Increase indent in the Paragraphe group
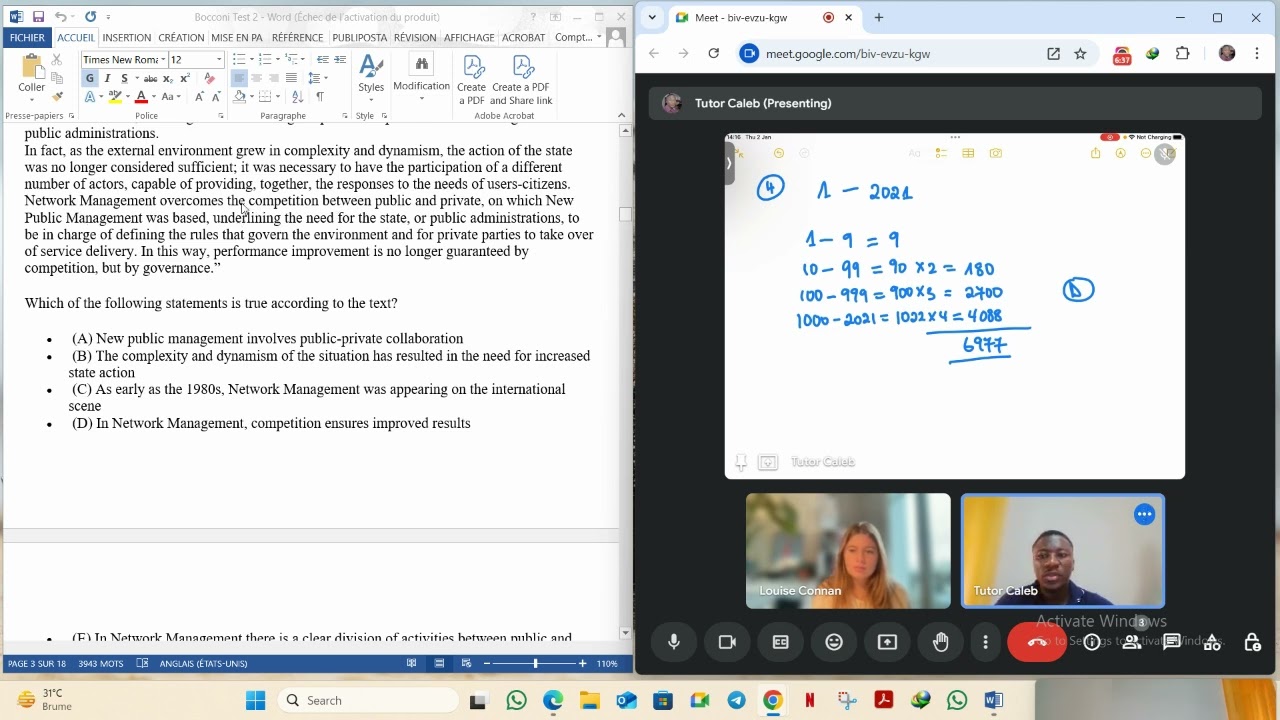 [x=340, y=60]
